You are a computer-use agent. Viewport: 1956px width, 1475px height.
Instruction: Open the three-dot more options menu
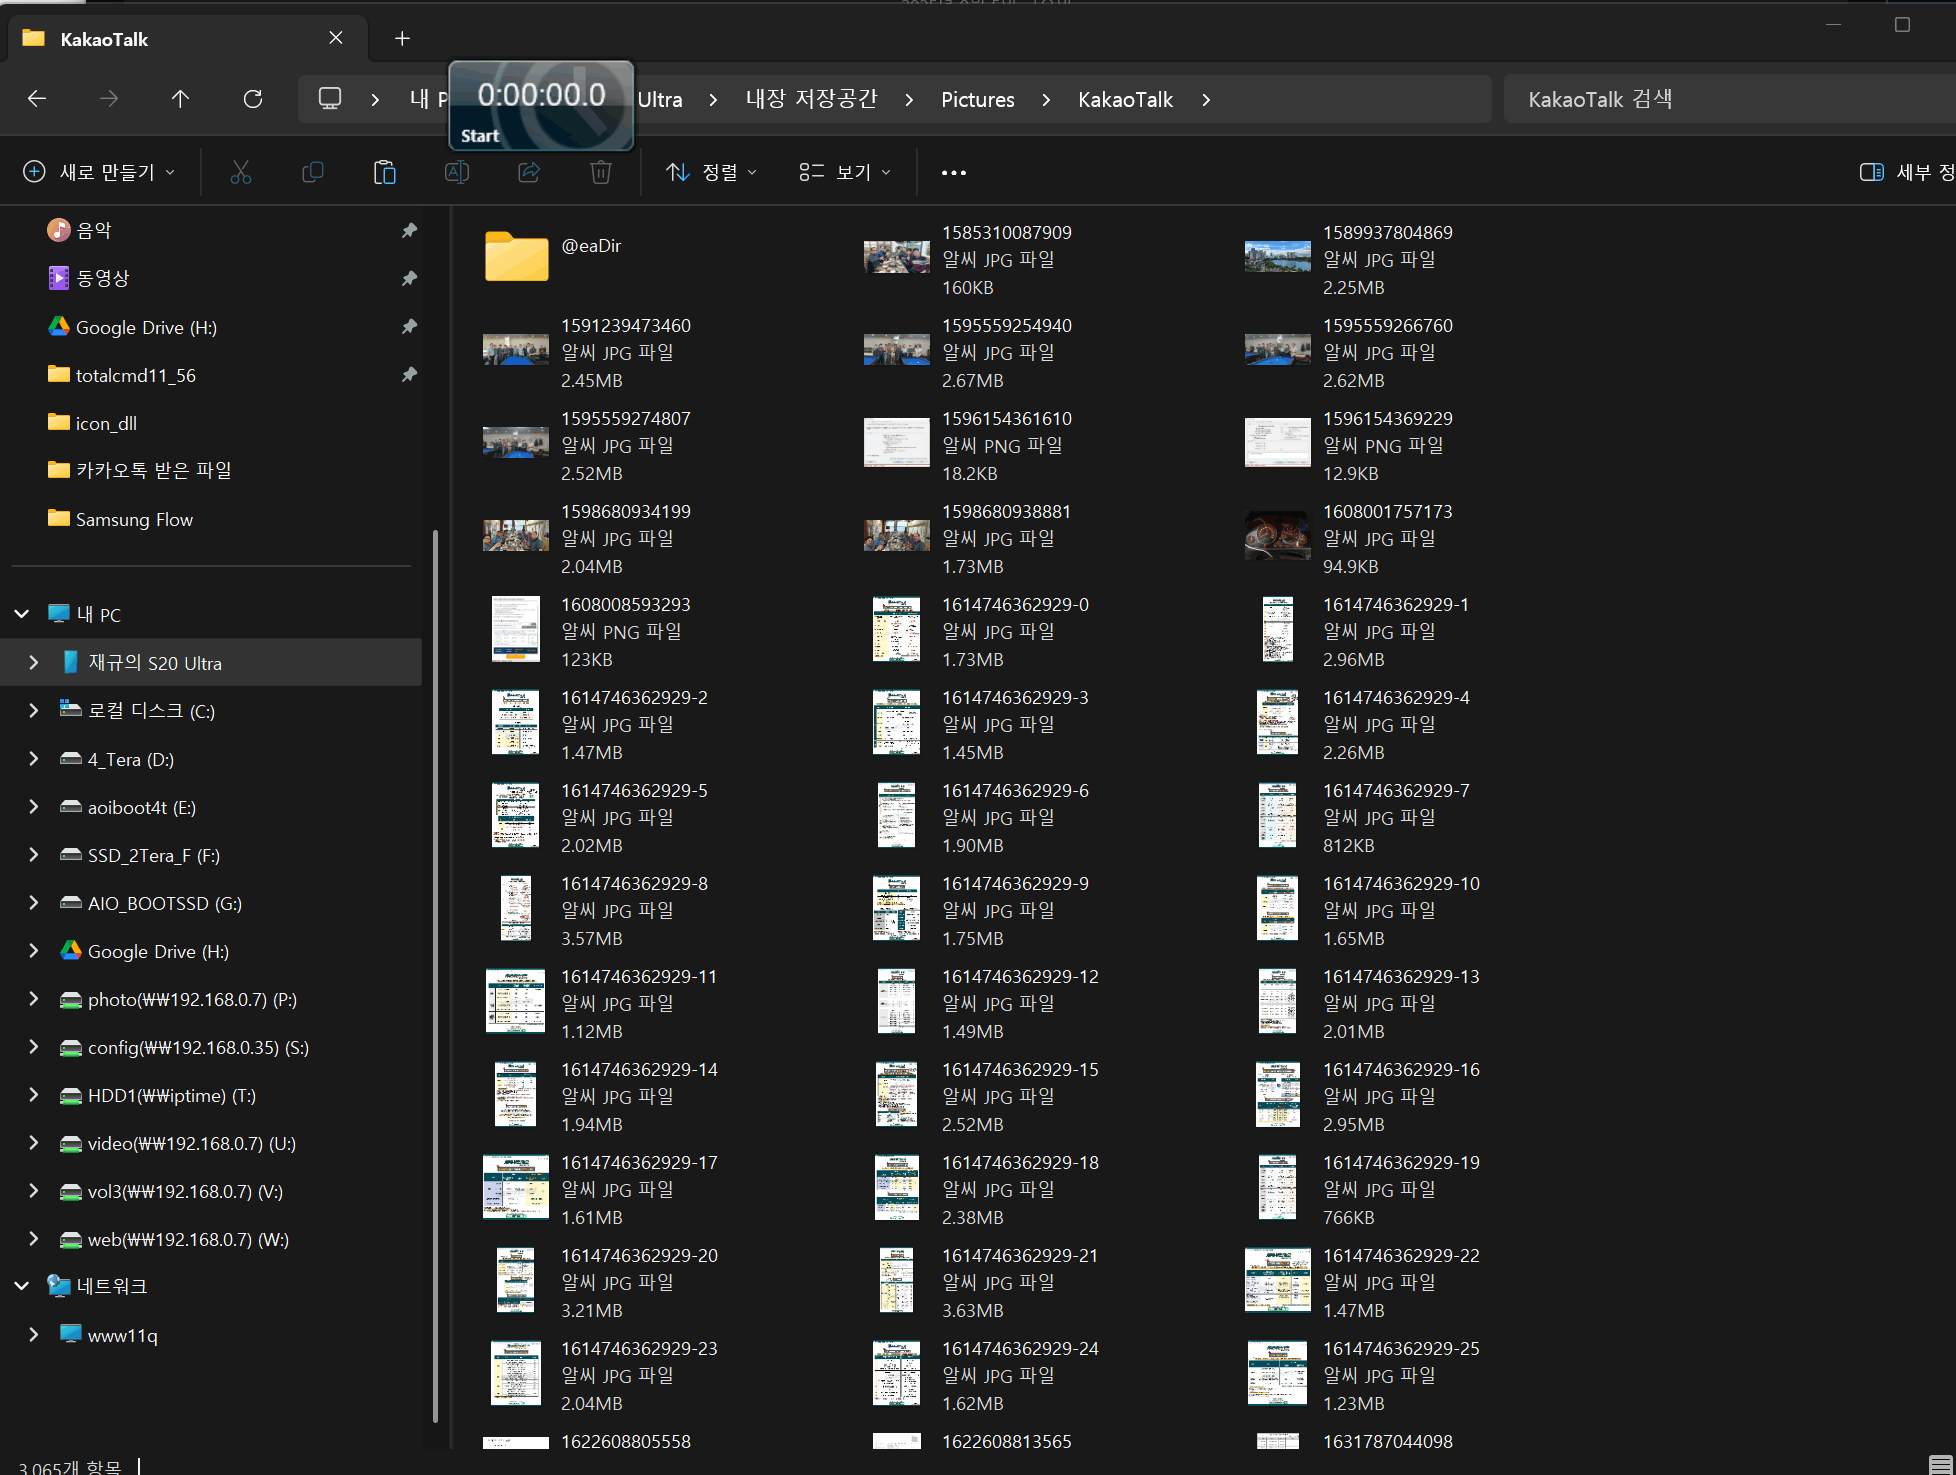(x=954, y=172)
